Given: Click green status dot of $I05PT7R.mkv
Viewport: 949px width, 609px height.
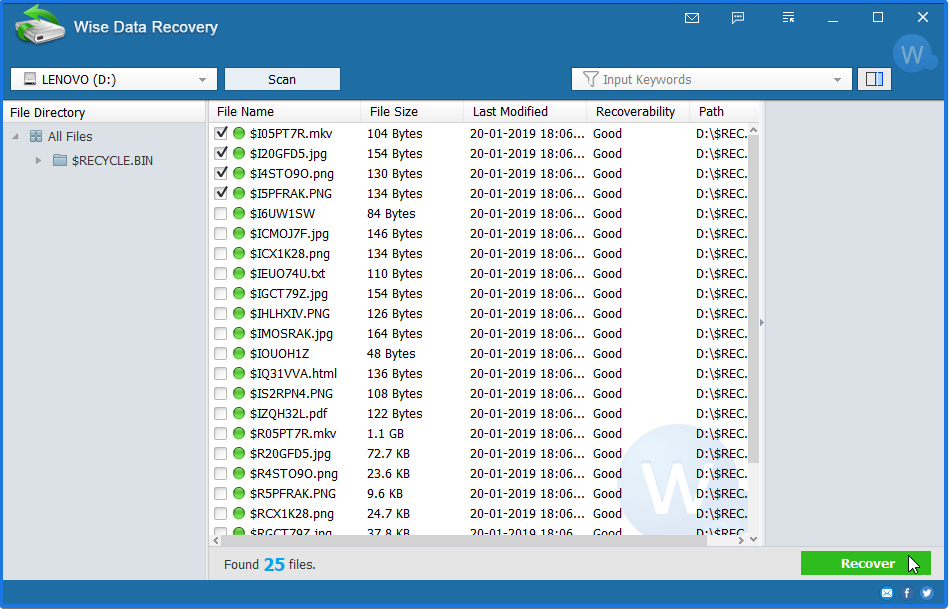Looking at the screenshot, I should (x=239, y=133).
